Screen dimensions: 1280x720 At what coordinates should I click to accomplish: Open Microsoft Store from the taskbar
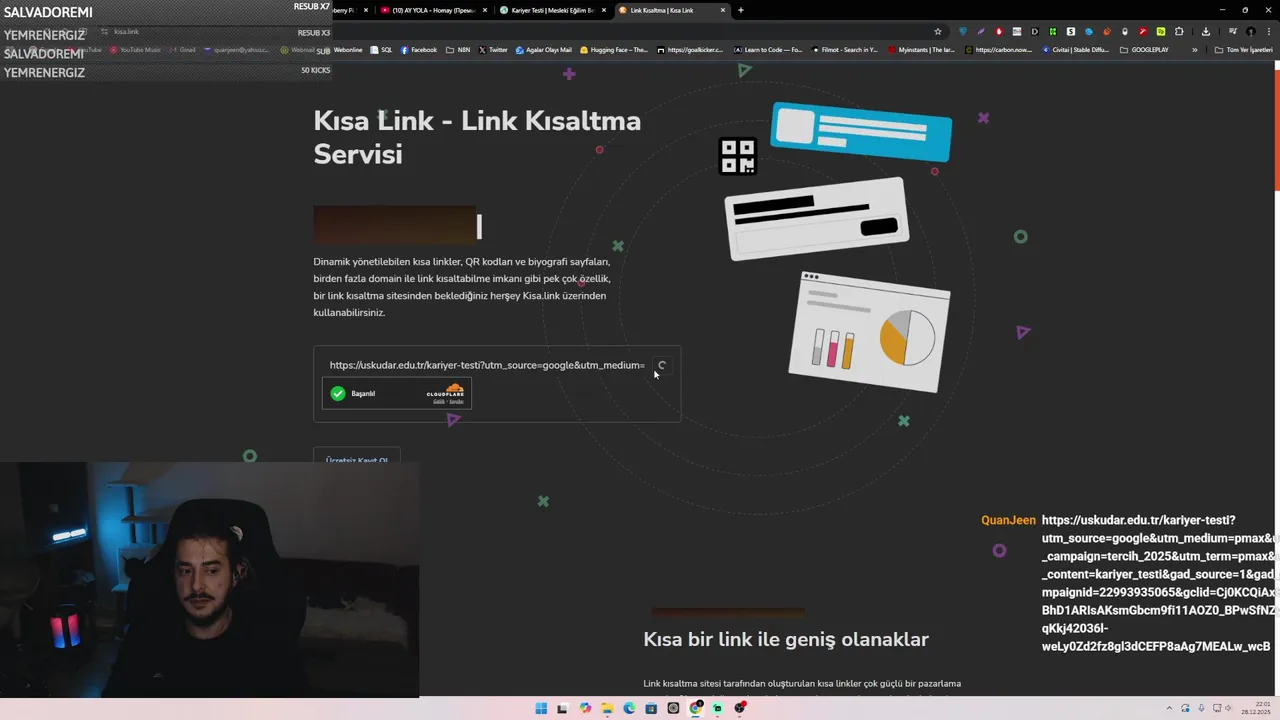[x=651, y=708]
